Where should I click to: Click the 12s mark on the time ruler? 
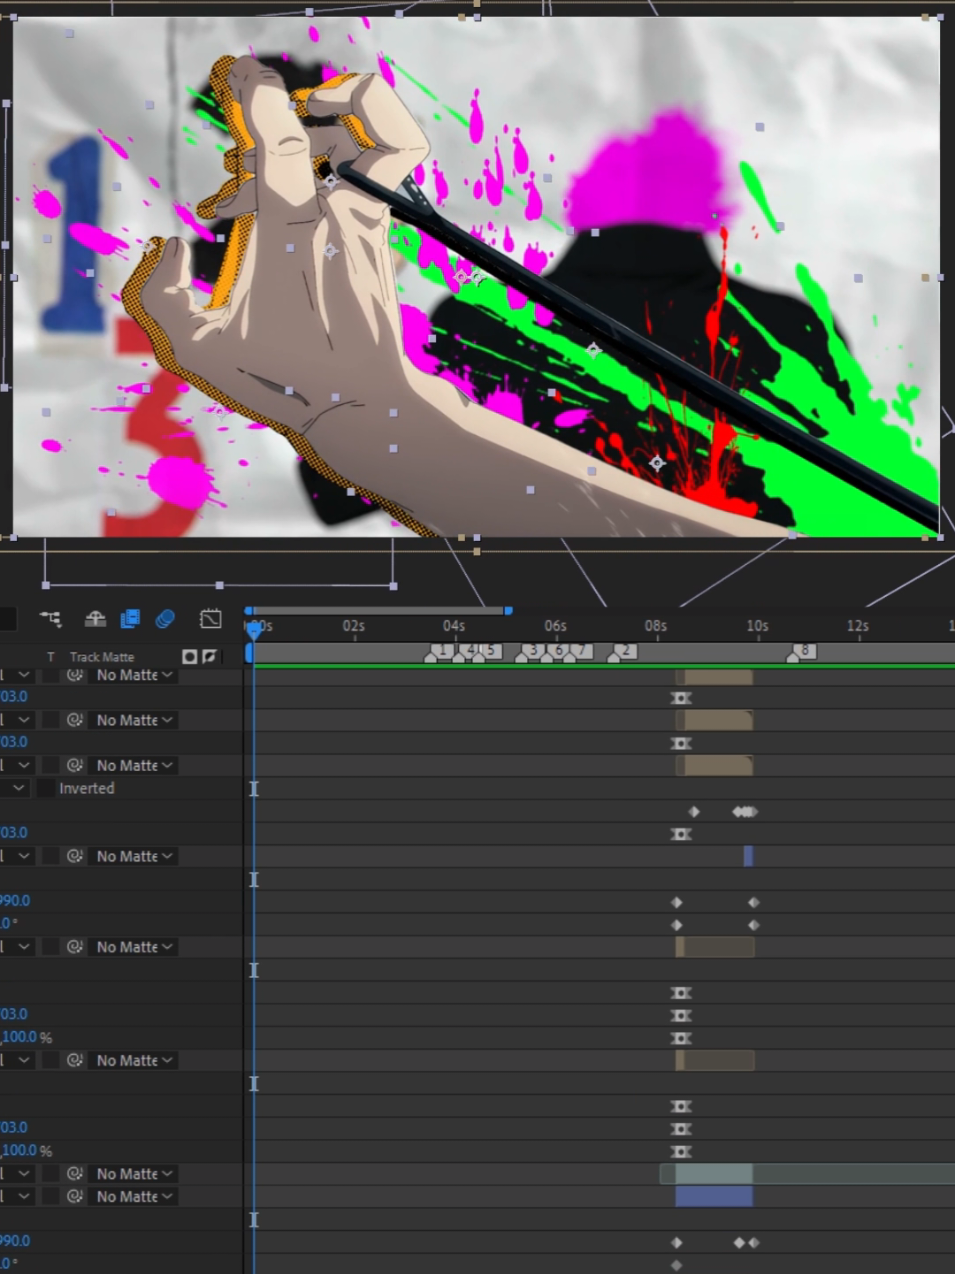coord(858,626)
